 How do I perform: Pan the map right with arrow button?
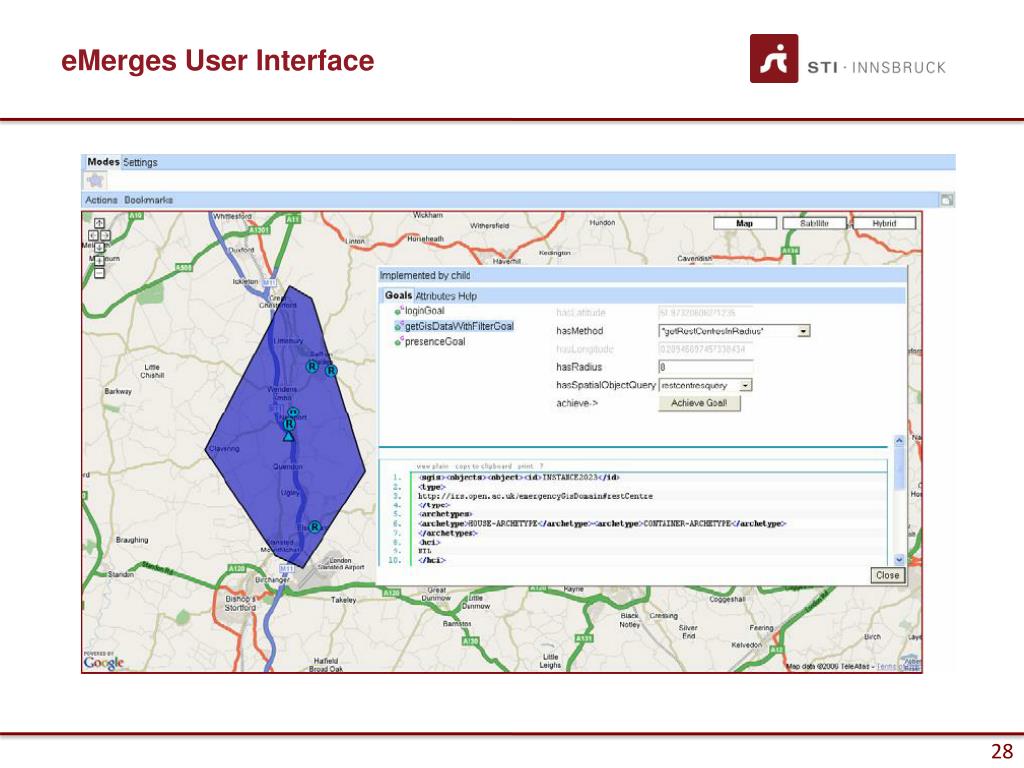point(105,235)
